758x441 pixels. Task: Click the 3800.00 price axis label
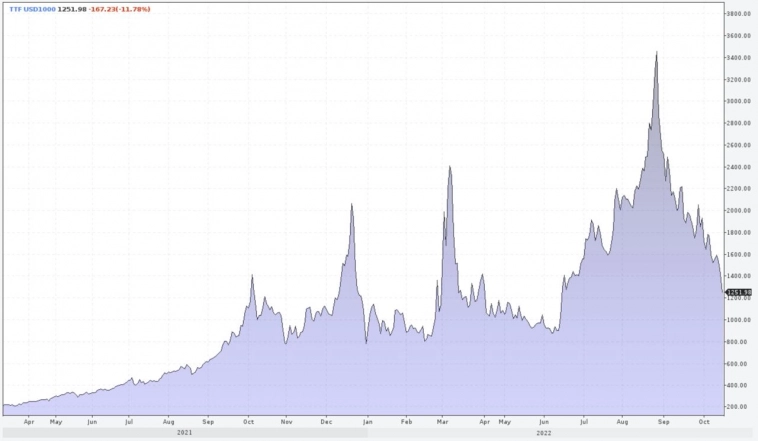(738, 14)
